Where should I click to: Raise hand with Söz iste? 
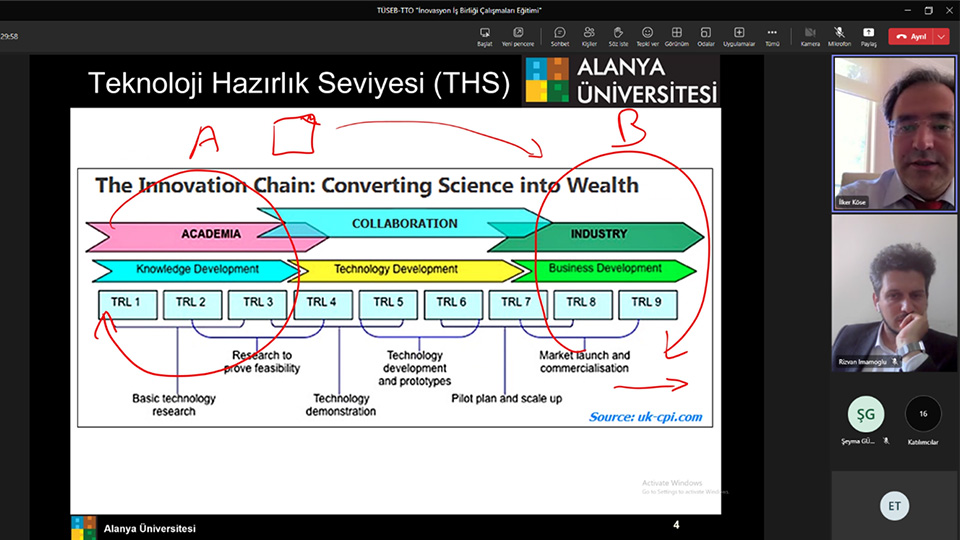point(618,36)
